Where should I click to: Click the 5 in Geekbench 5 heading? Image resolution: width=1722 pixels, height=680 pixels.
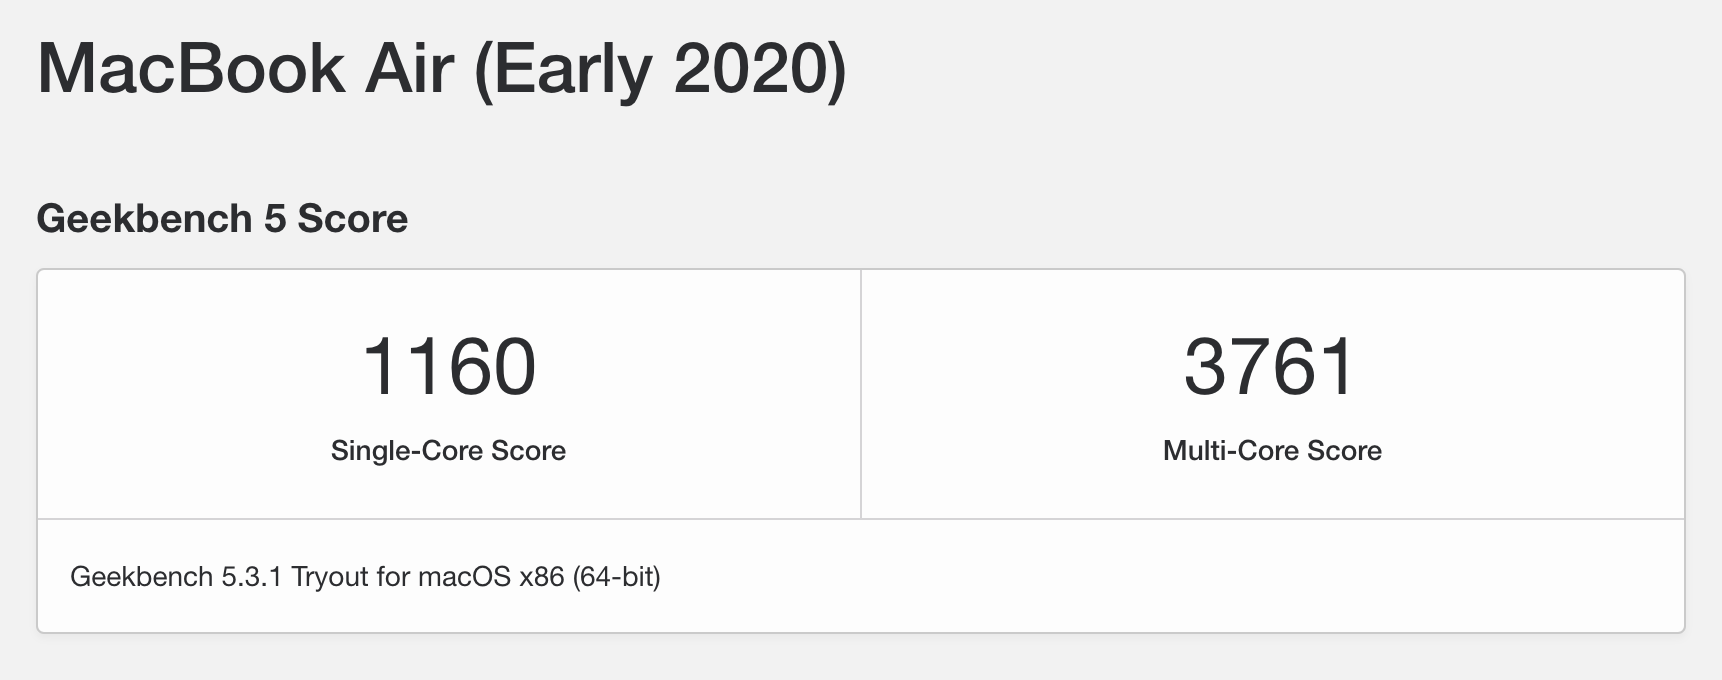(274, 219)
